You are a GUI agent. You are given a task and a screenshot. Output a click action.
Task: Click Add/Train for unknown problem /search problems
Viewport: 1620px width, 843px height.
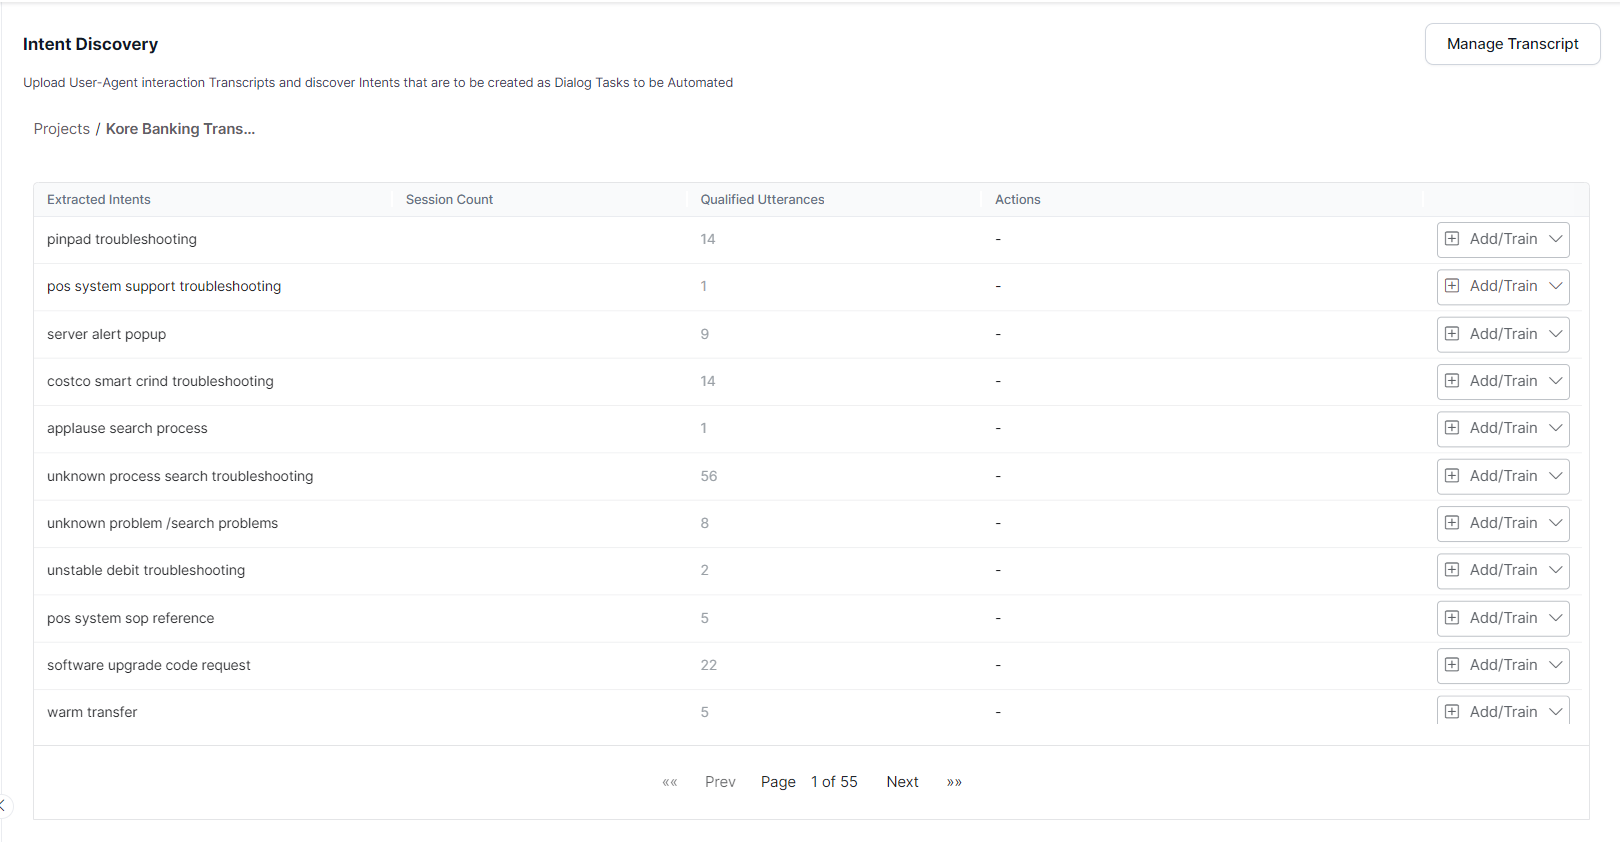click(1502, 523)
